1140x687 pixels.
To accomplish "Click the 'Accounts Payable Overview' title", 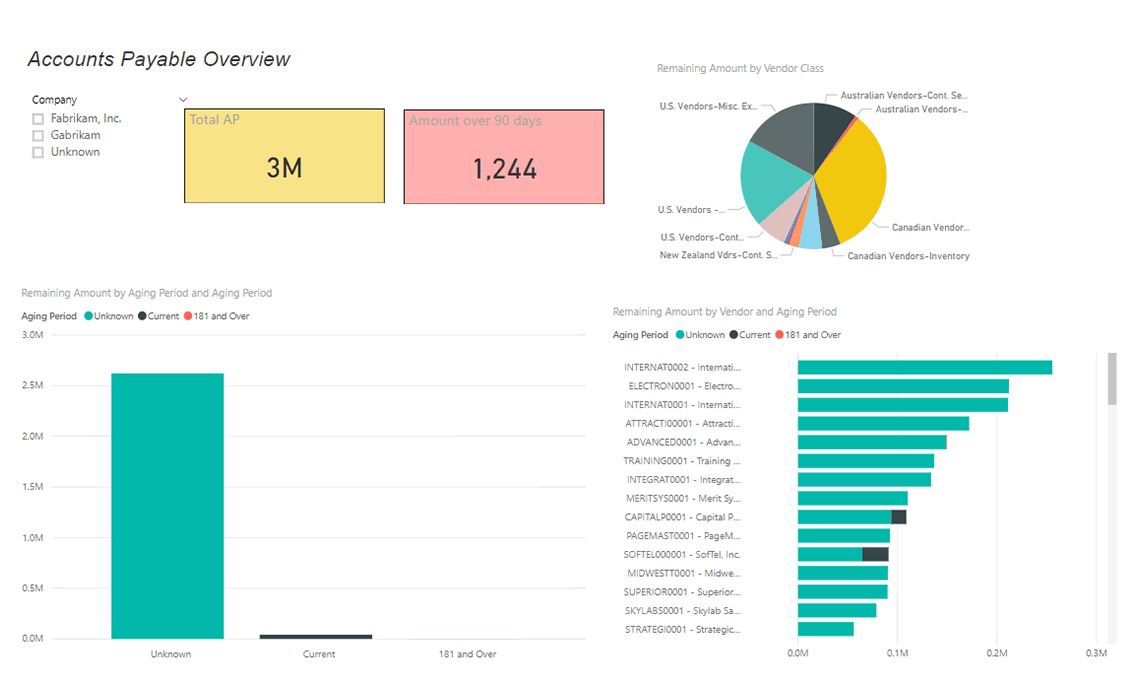I will click(158, 60).
